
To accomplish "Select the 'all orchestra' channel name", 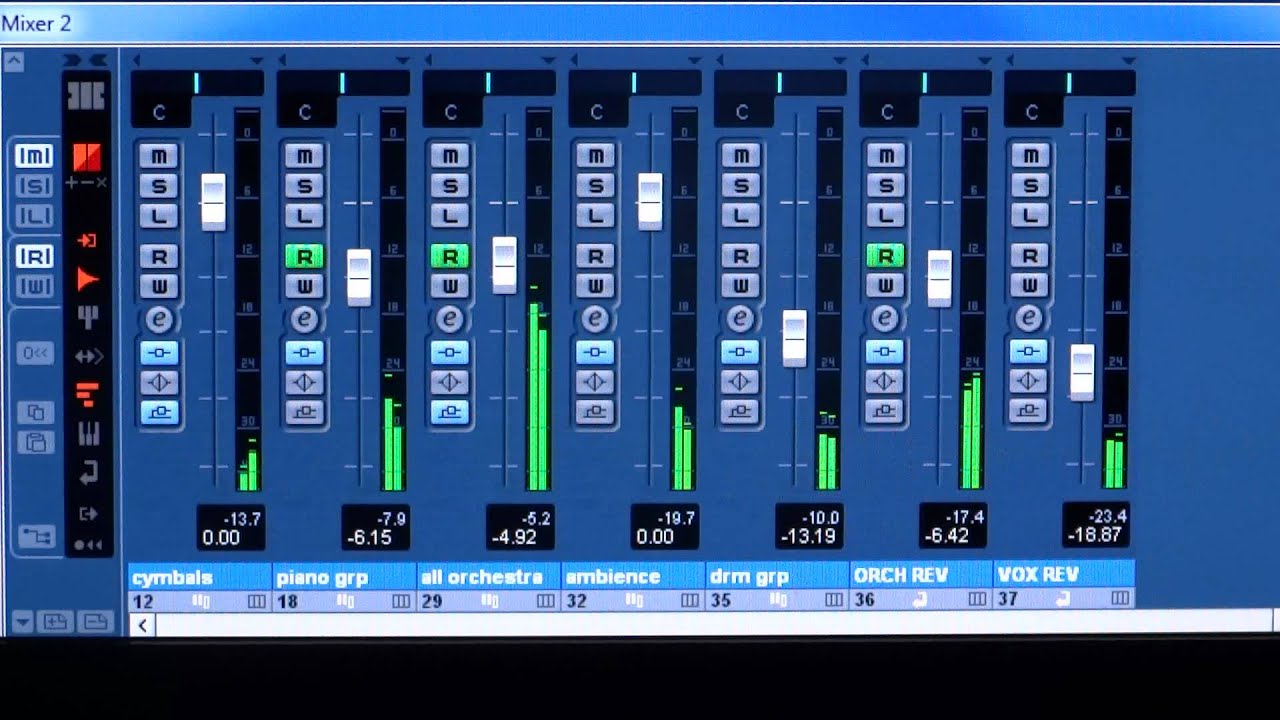I will click(x=482, y=577).
